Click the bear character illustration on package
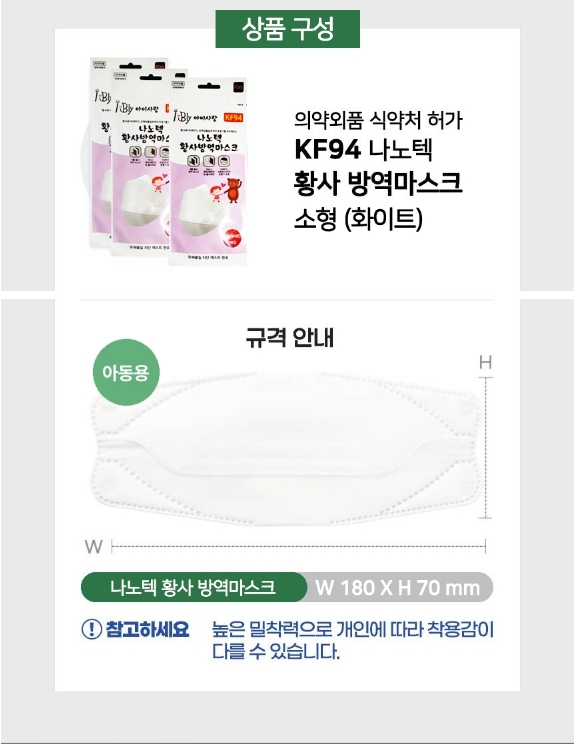574x744 pixels. tap(233, 189)
